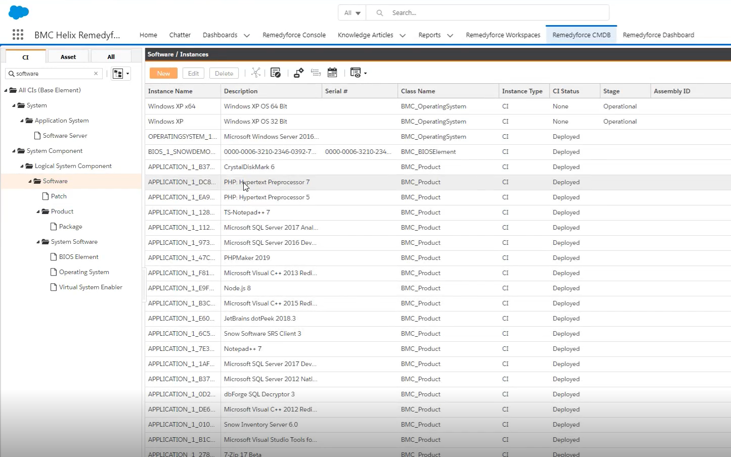The image size is (731, 457).
Task: Click the calendar toolbar icon
Action: click(332, 73)
